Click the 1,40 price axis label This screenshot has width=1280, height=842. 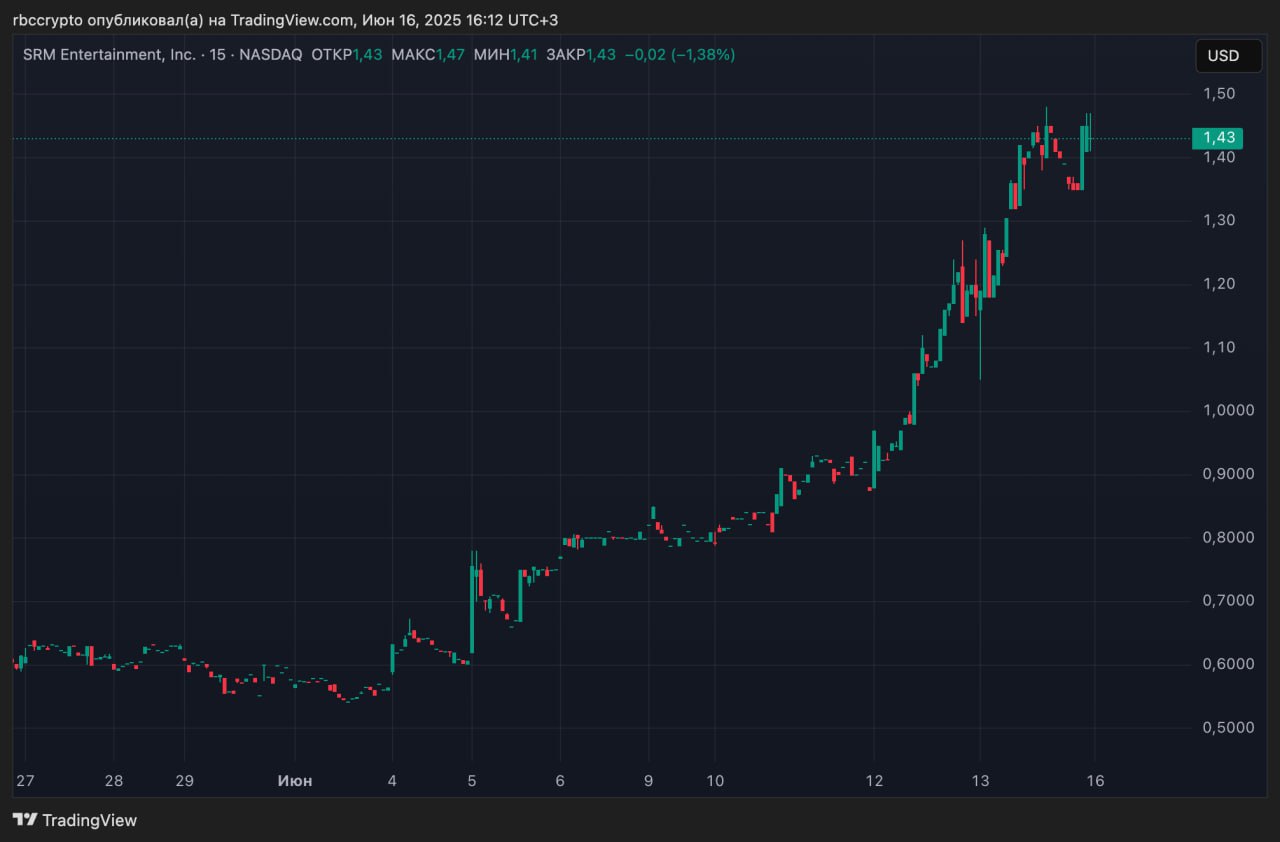tap(1219, 157)
